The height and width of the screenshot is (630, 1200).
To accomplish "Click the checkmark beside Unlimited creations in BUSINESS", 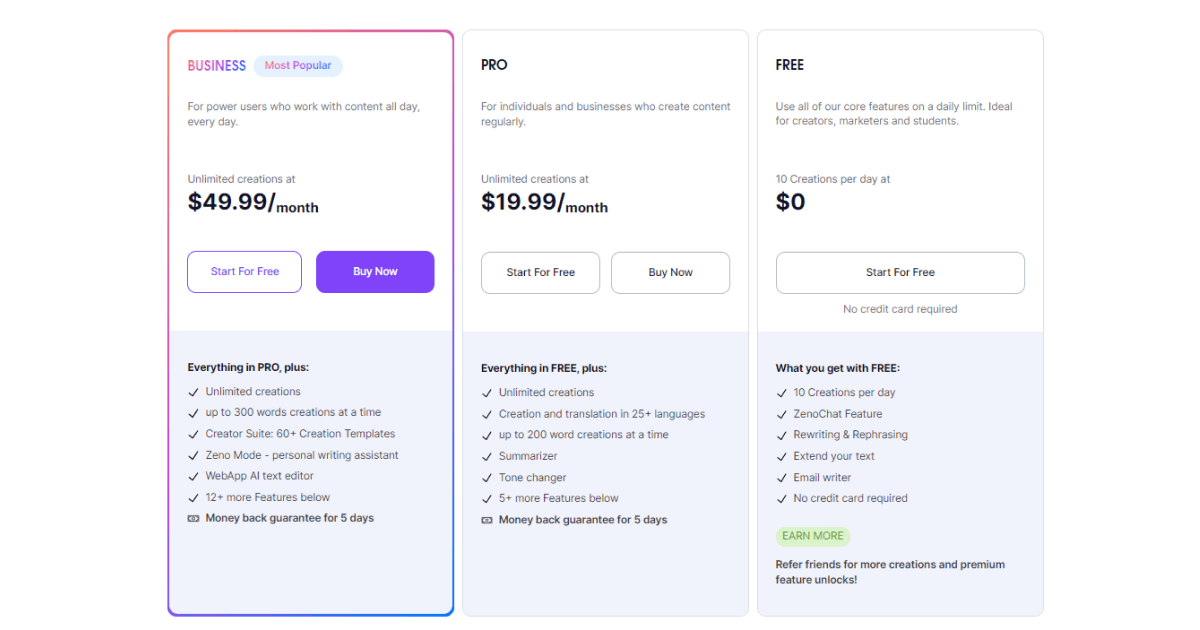I will 194,392.
